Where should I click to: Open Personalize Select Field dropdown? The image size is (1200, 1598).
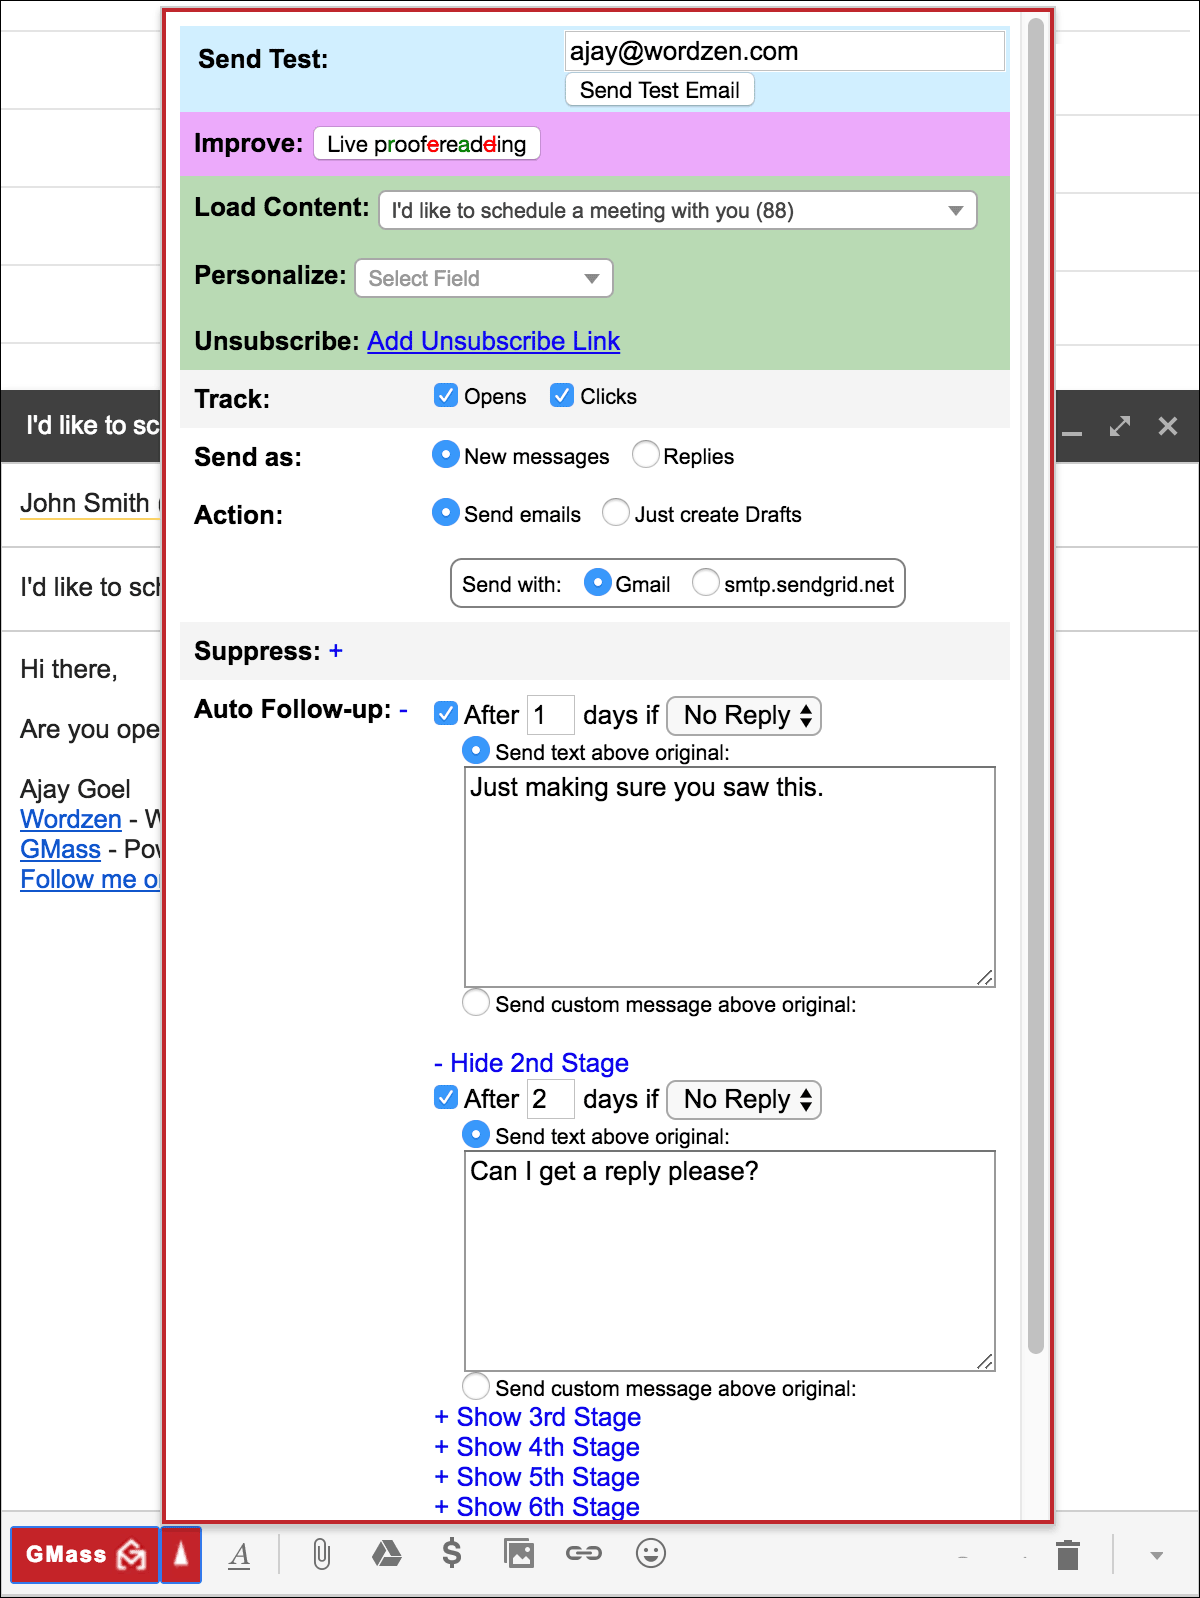pos(483,278)
